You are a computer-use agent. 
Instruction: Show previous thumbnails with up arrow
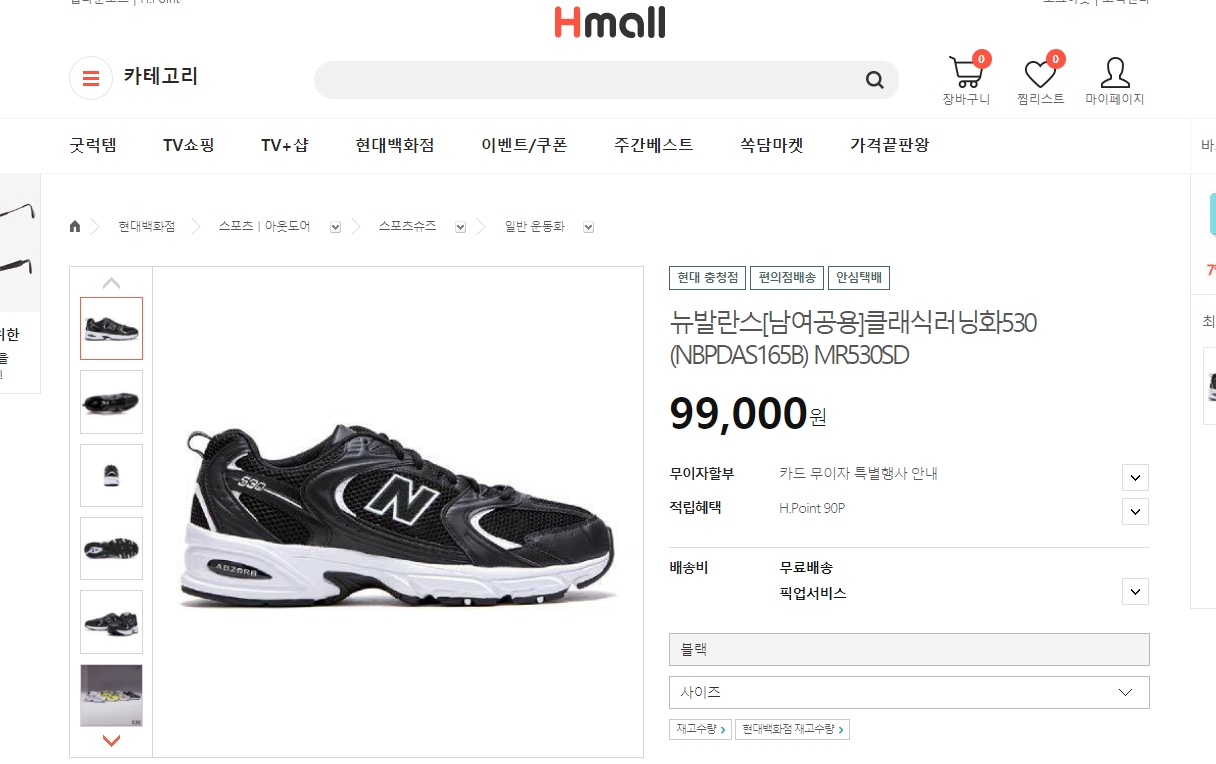pyautogui.click(x=111, y=283)
